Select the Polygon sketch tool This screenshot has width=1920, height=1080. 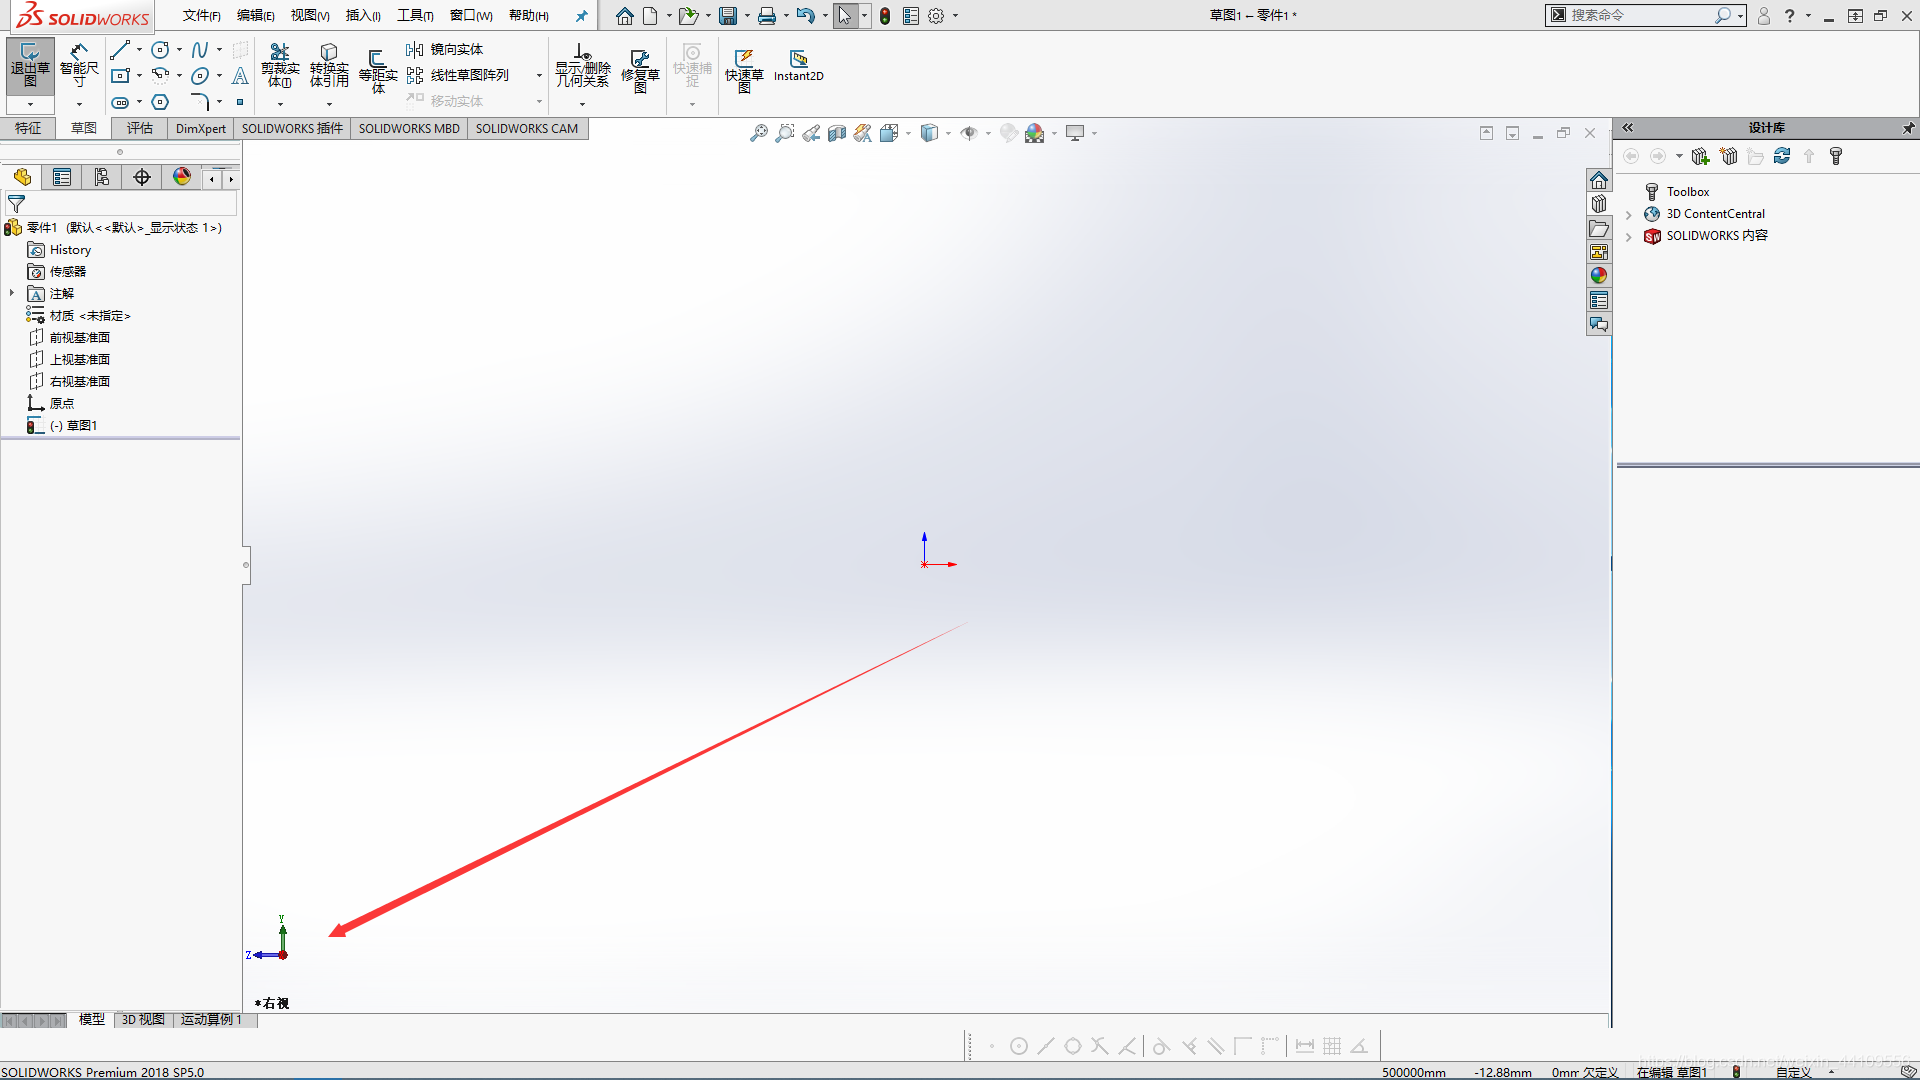tap(160, 102)
